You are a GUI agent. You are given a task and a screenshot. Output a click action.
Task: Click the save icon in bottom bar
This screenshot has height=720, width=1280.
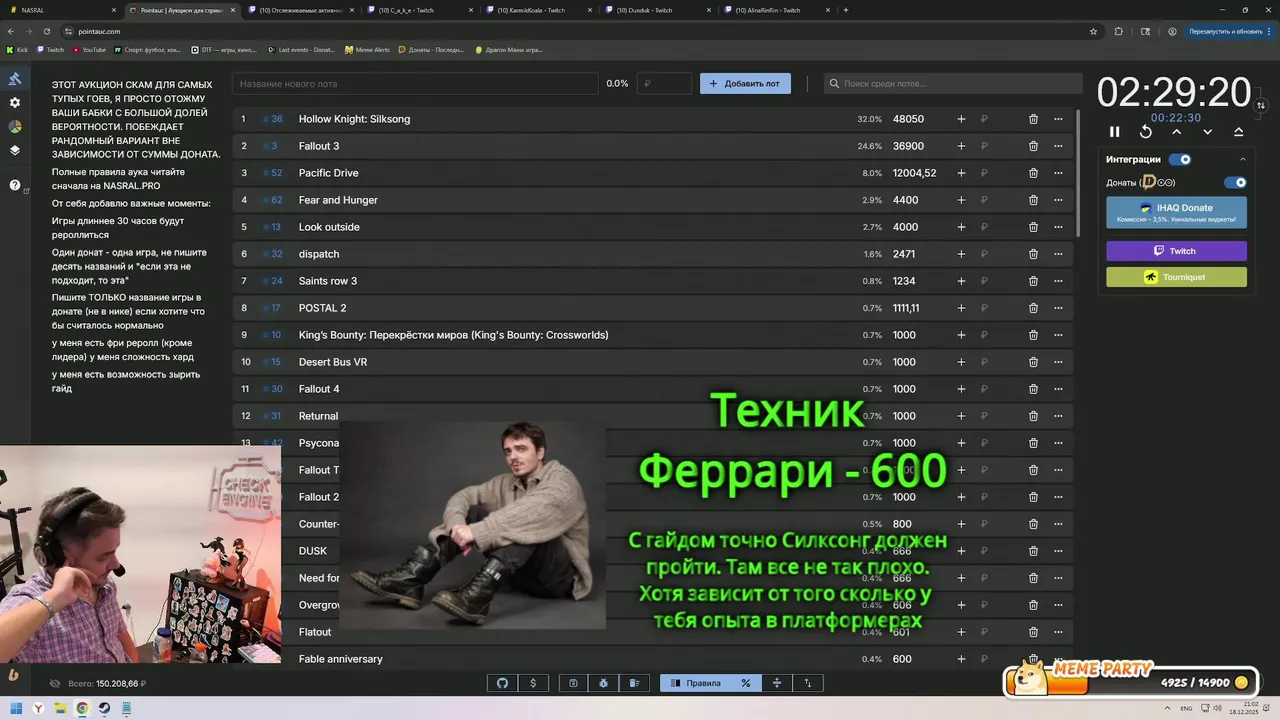(573, 683)
